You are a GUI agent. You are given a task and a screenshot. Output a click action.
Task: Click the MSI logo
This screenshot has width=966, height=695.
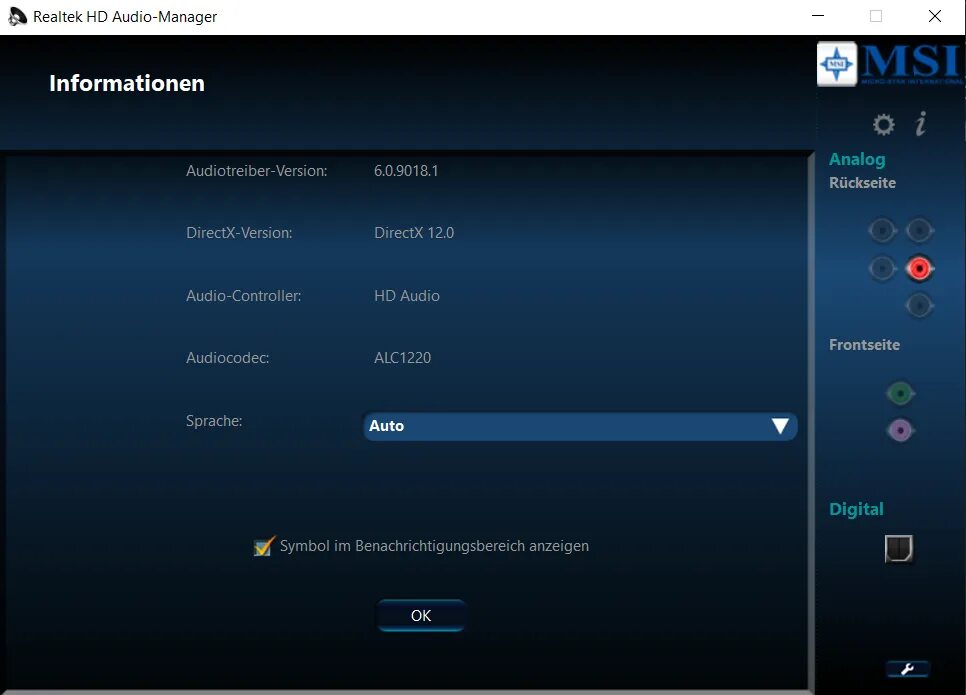coord(890,64)
